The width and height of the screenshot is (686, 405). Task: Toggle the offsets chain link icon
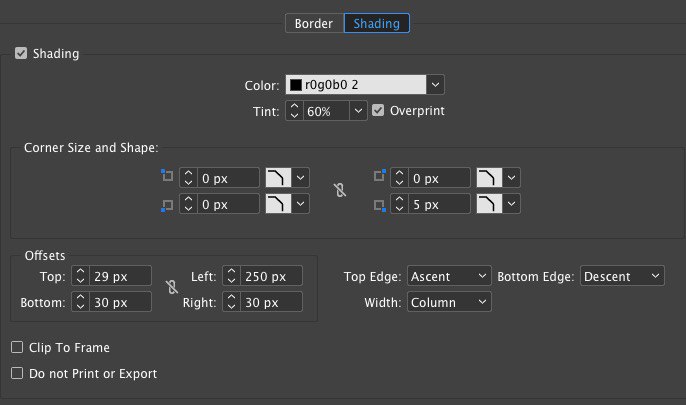(x=172, y=287)
